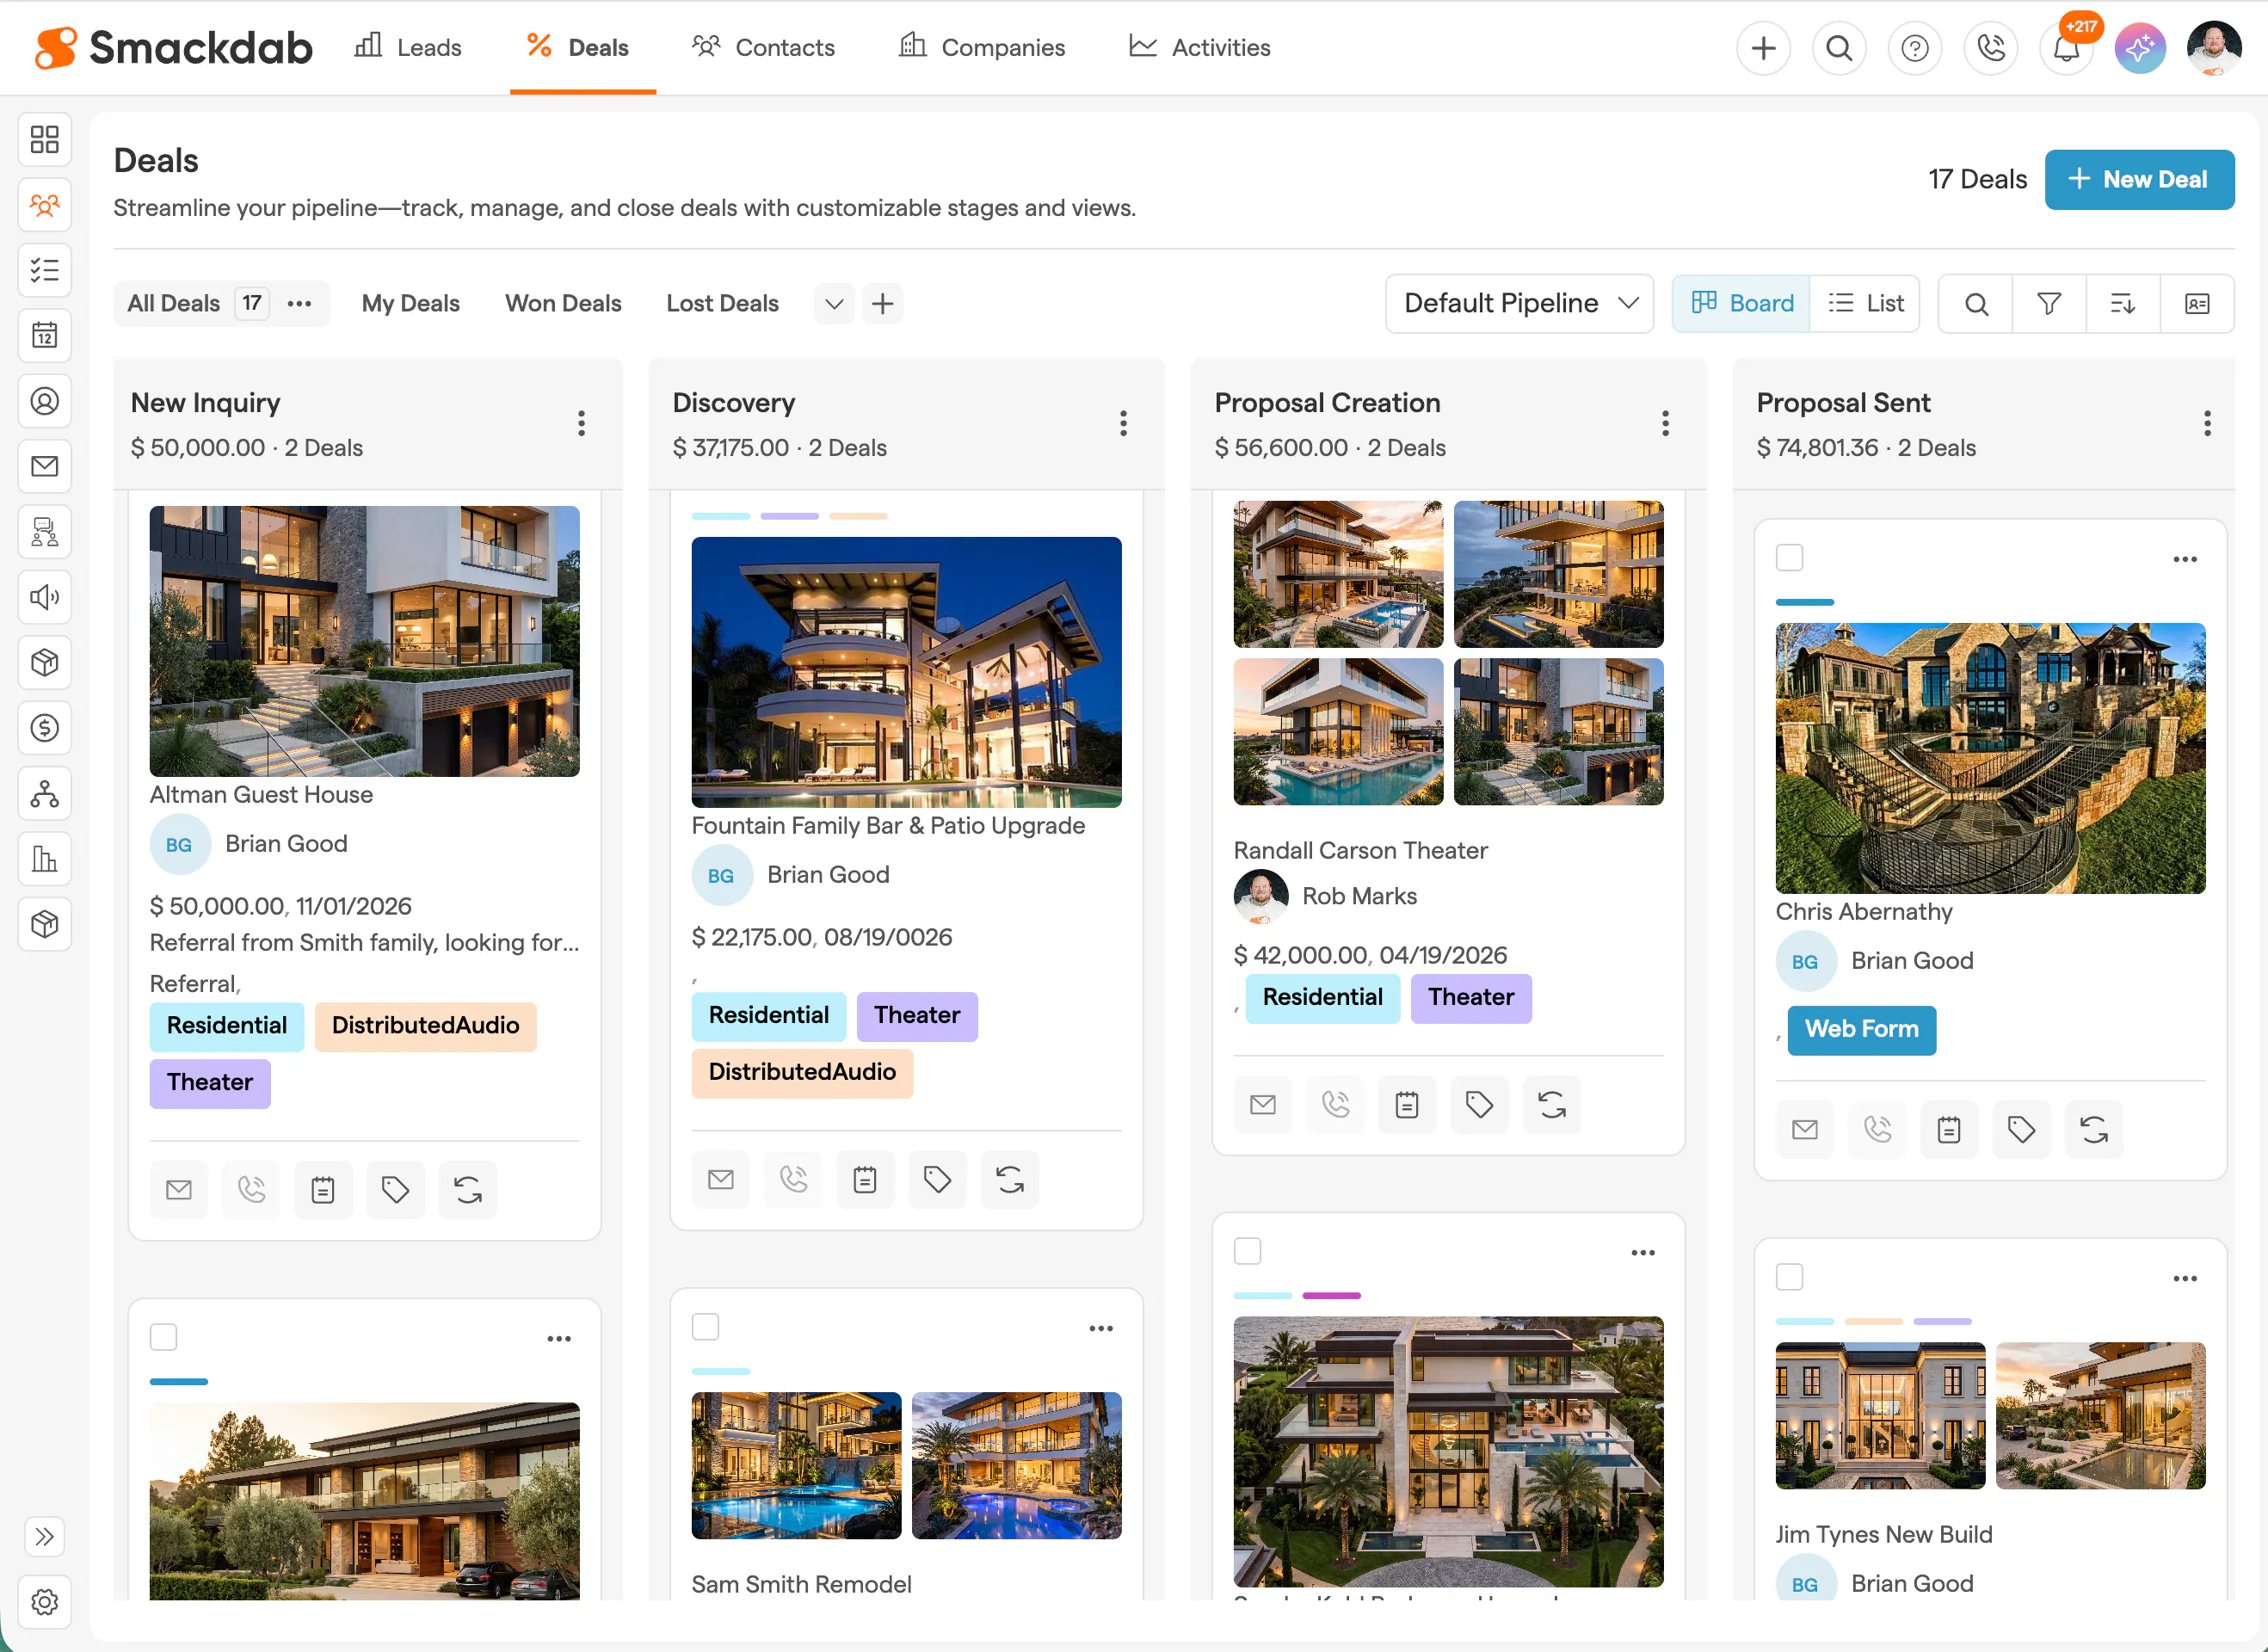Open the user profile avatar menu
Image resolution: width=2268 pixels, height=1652 pixels.
coord(2214,48)
